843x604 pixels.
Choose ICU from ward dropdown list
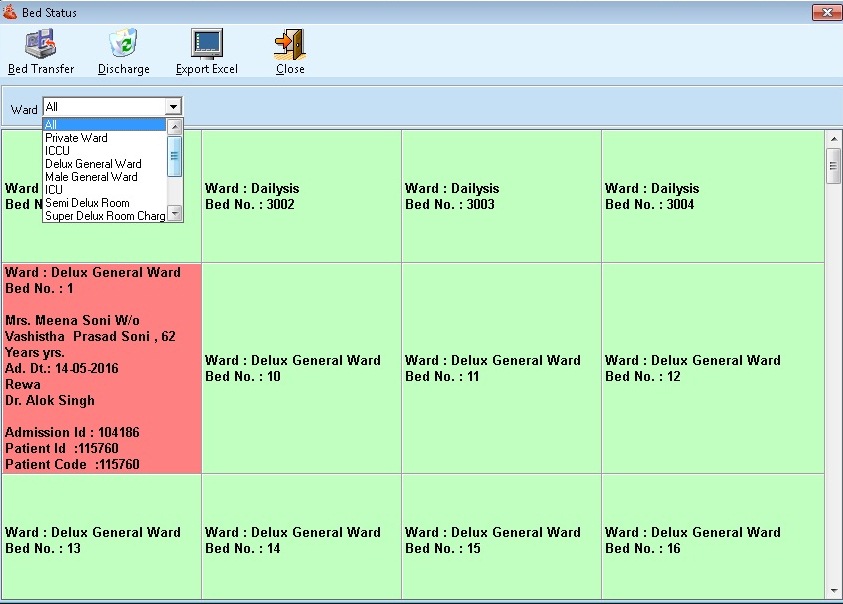[x=54, y=190]
